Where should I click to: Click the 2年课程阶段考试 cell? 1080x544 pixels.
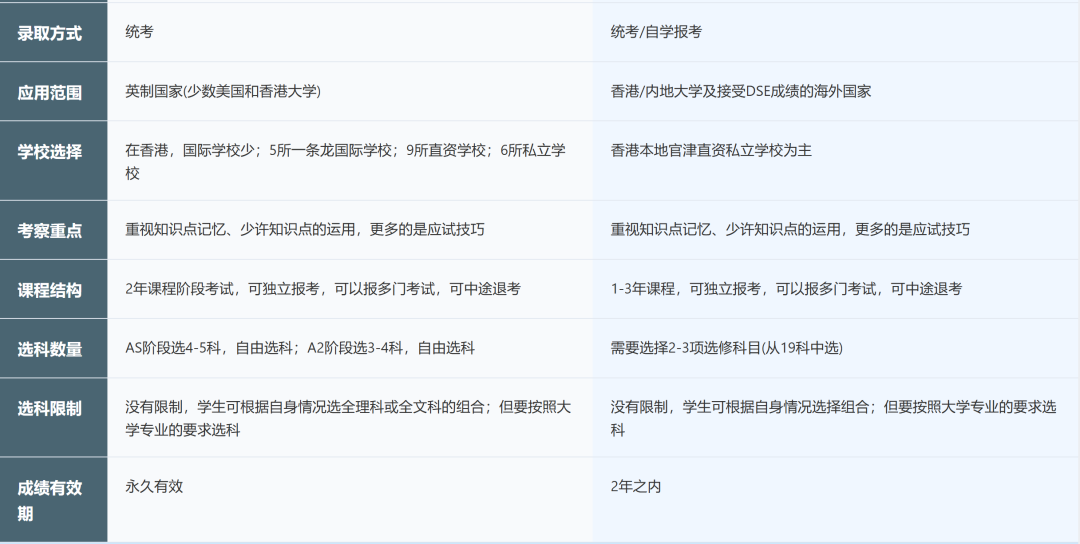pos(350,289)
